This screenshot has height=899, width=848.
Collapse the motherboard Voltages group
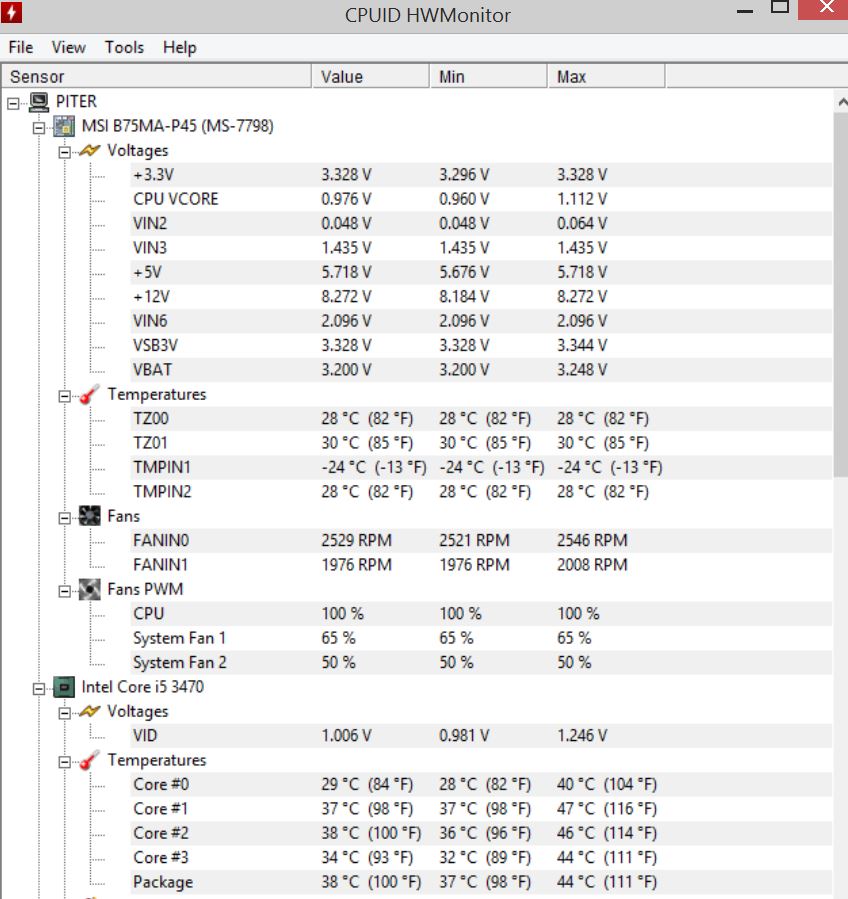(x=65, y=153)
